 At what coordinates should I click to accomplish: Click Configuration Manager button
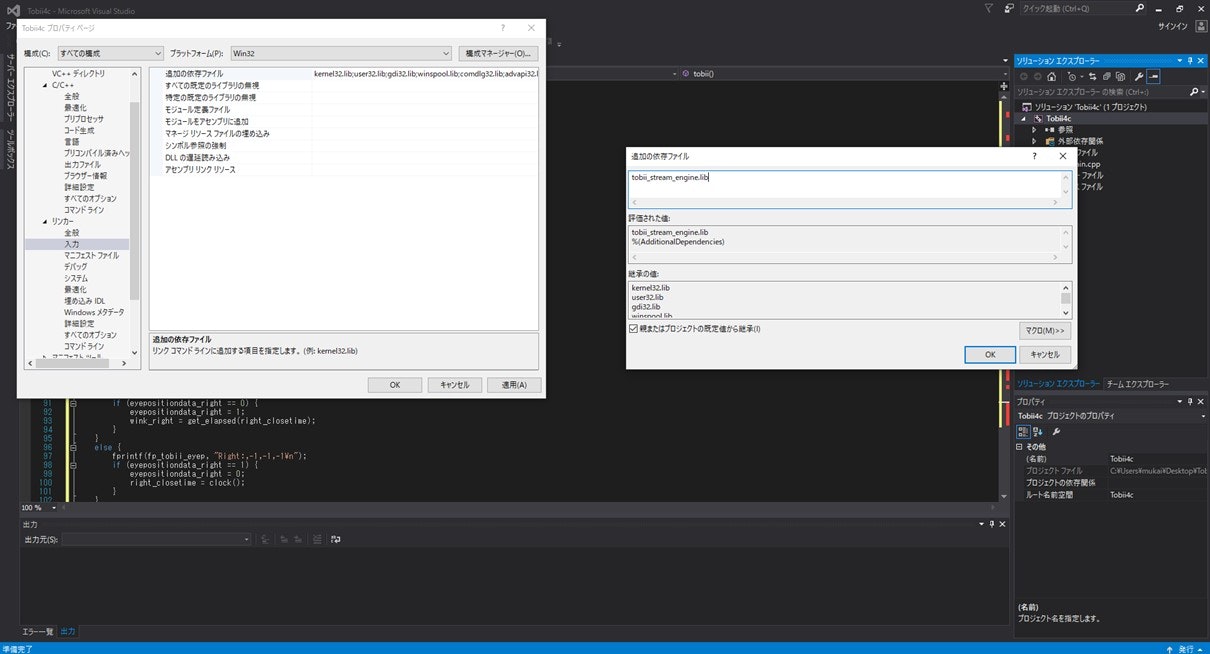point(499,53)
